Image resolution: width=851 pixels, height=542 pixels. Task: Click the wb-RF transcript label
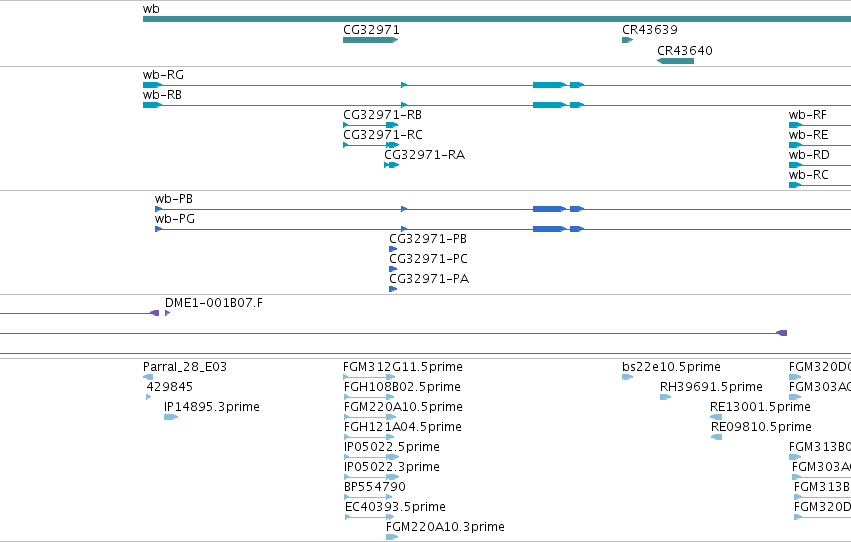[x=808, y=115]
